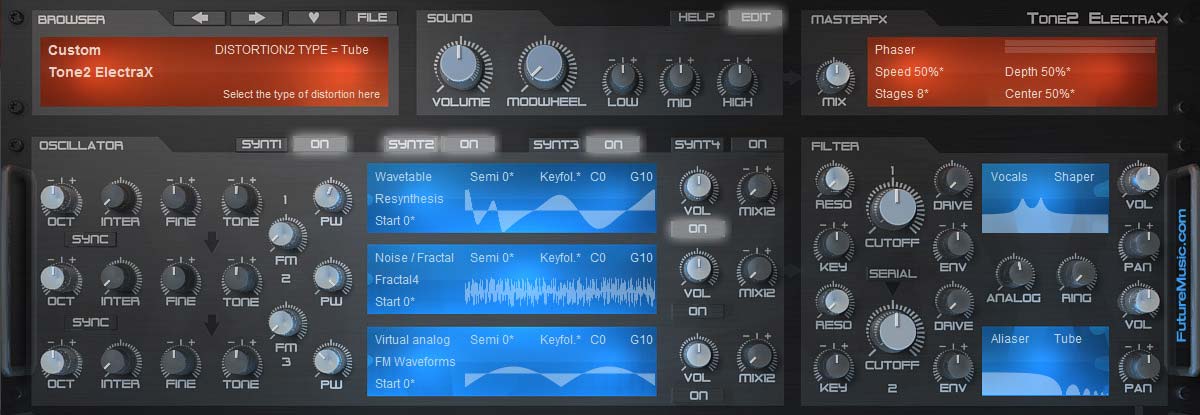Click the browser previous preset arrow

click(199, 18)
